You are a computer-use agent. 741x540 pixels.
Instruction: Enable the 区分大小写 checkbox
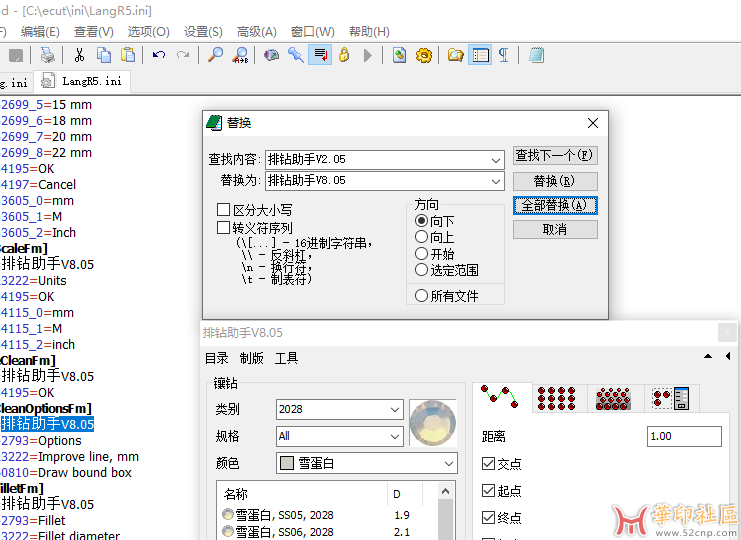tap(223, 209)
